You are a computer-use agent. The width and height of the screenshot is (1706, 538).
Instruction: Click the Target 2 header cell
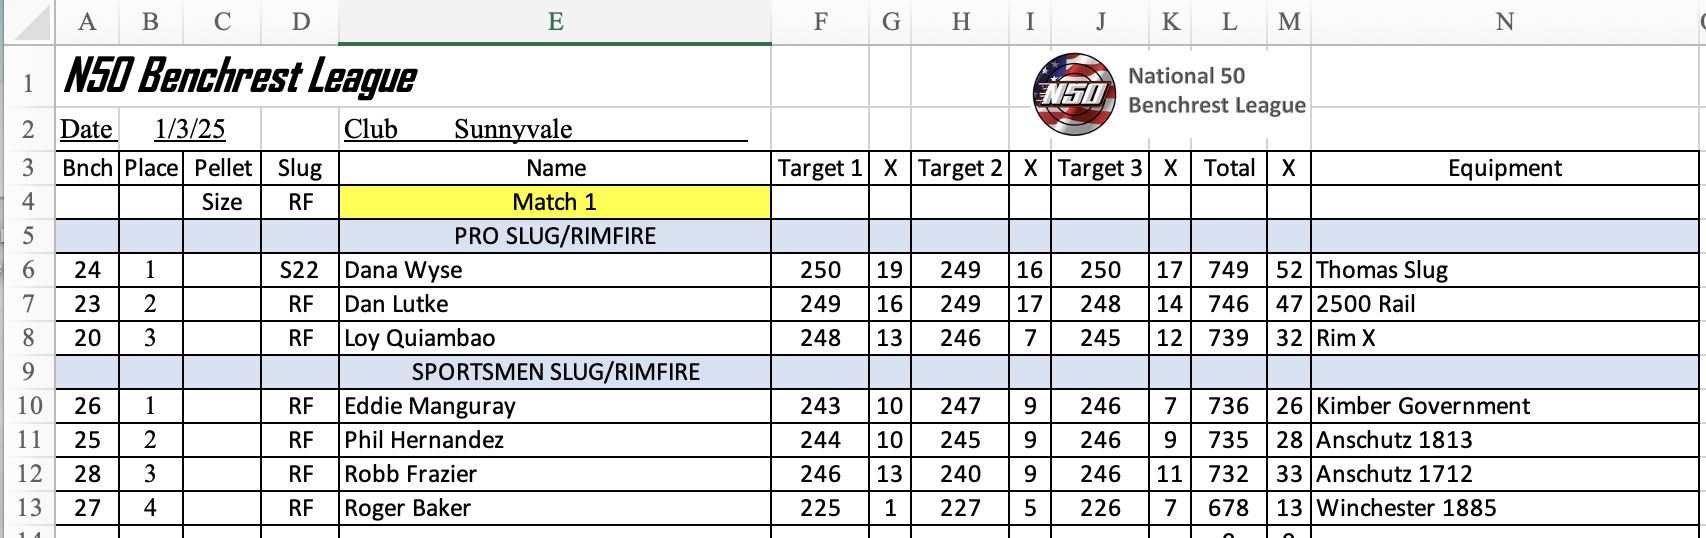coord(960,168)
